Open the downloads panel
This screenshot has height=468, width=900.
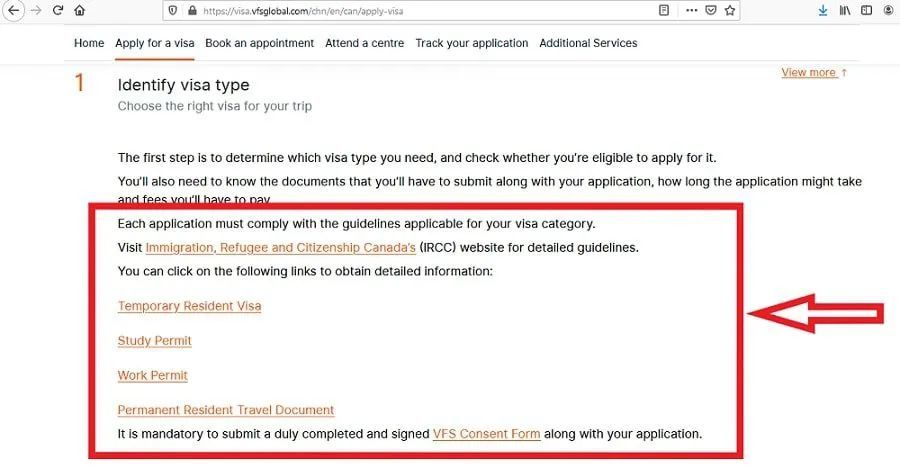pos(823,11)
